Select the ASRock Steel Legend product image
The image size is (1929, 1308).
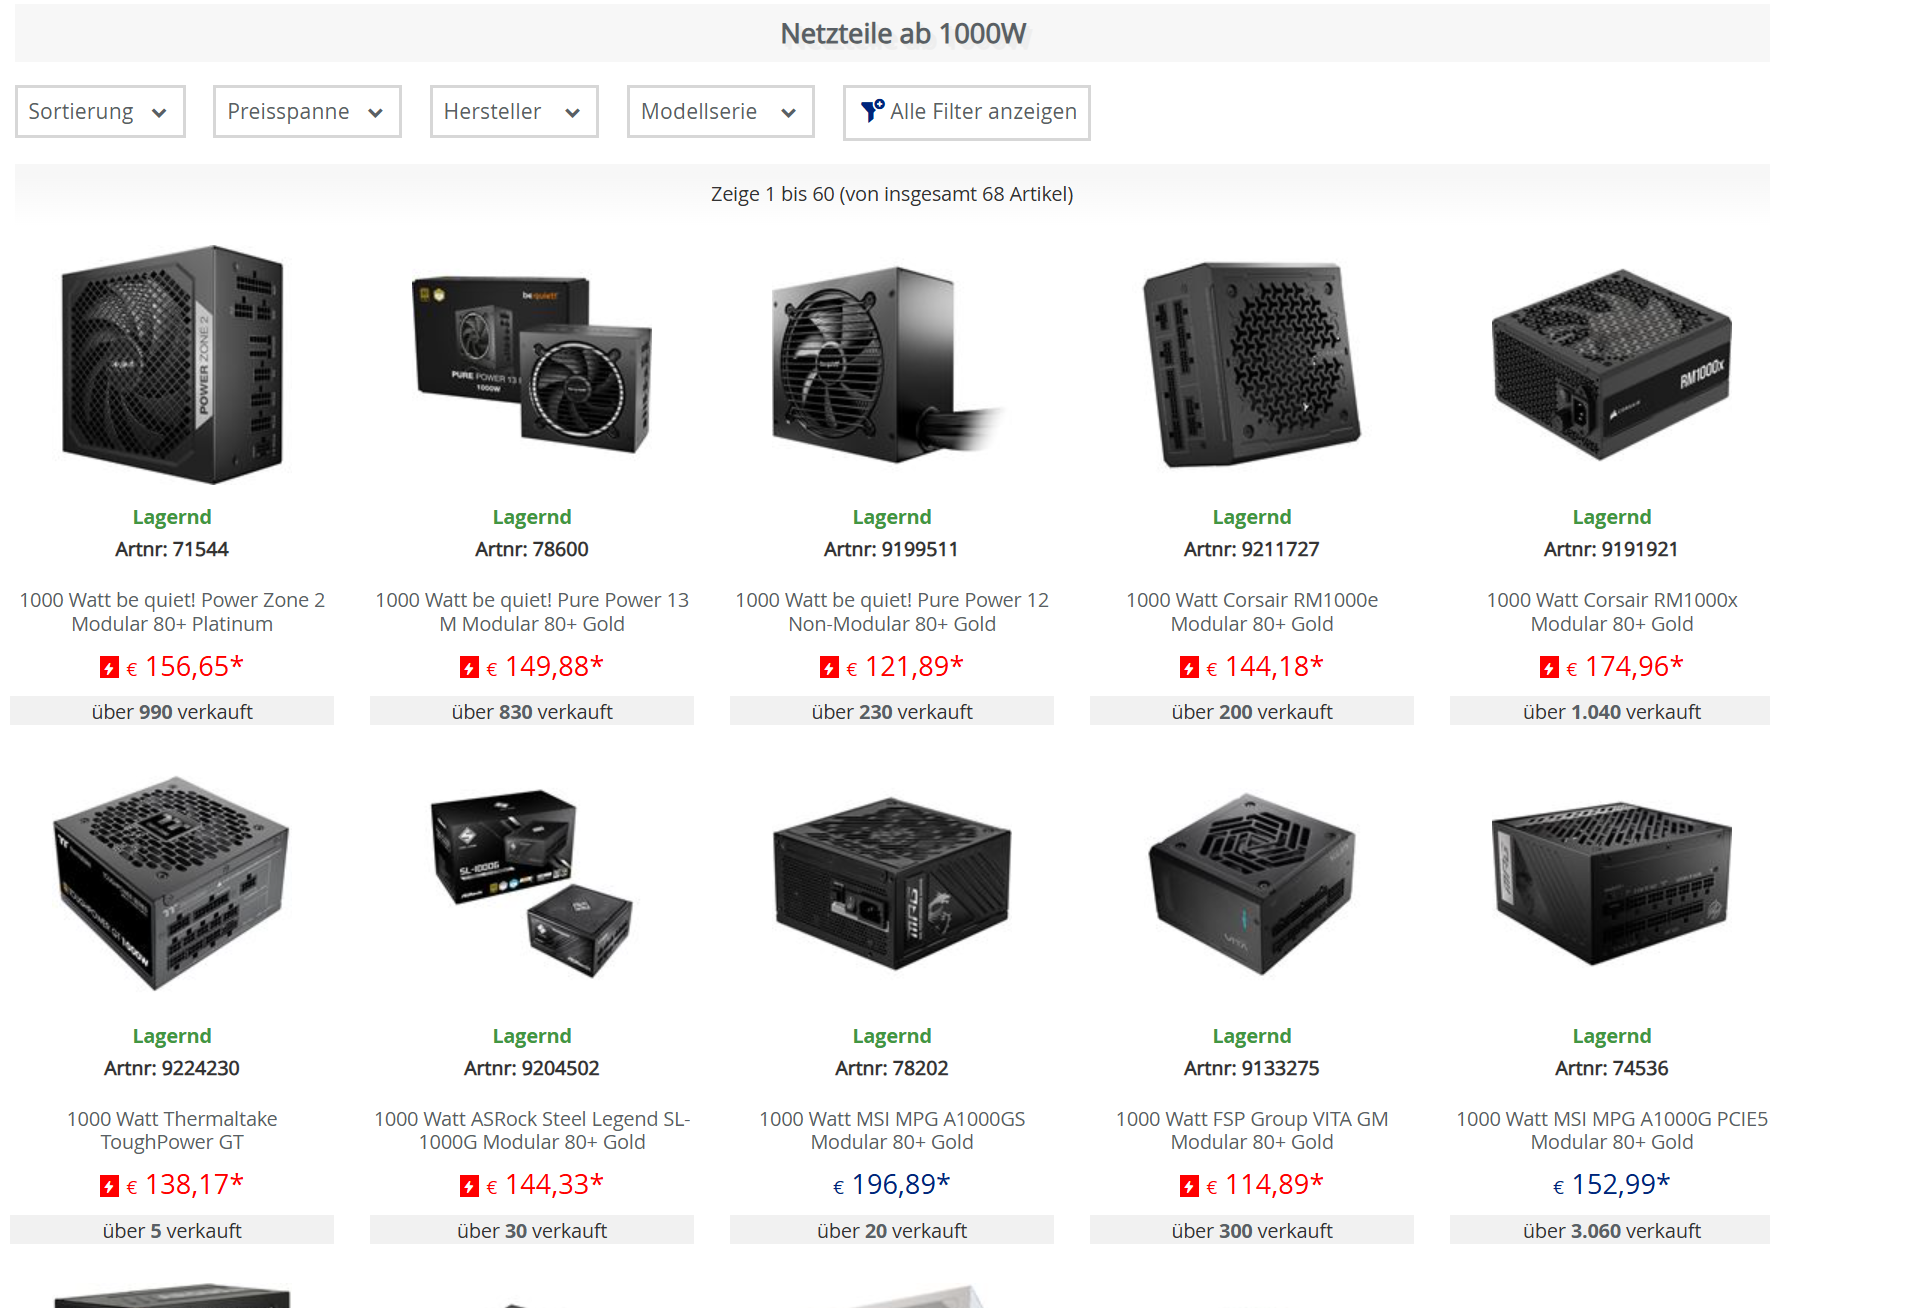coord(532,884)
